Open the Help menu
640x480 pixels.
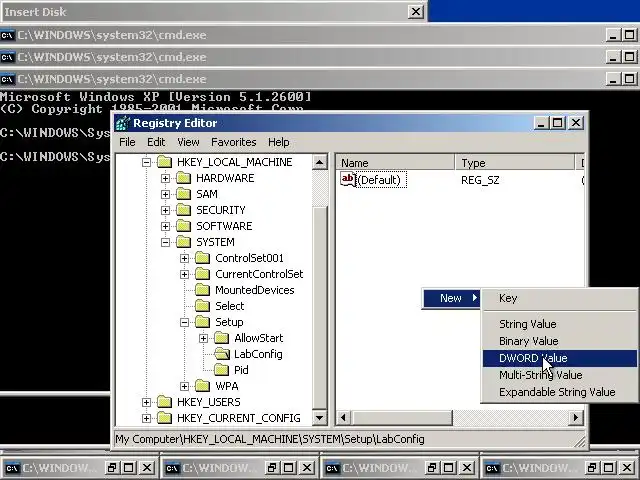pos(279,142)
